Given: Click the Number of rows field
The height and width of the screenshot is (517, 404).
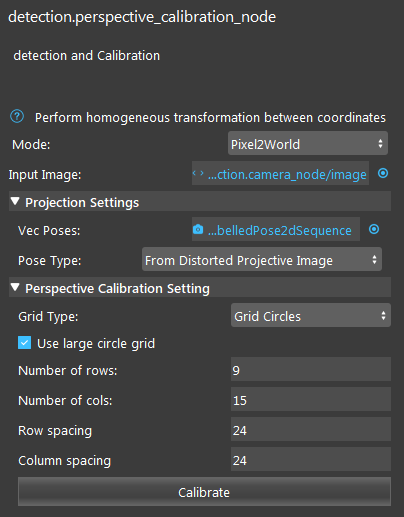Looking at the screenshot, I should (311, 369).
